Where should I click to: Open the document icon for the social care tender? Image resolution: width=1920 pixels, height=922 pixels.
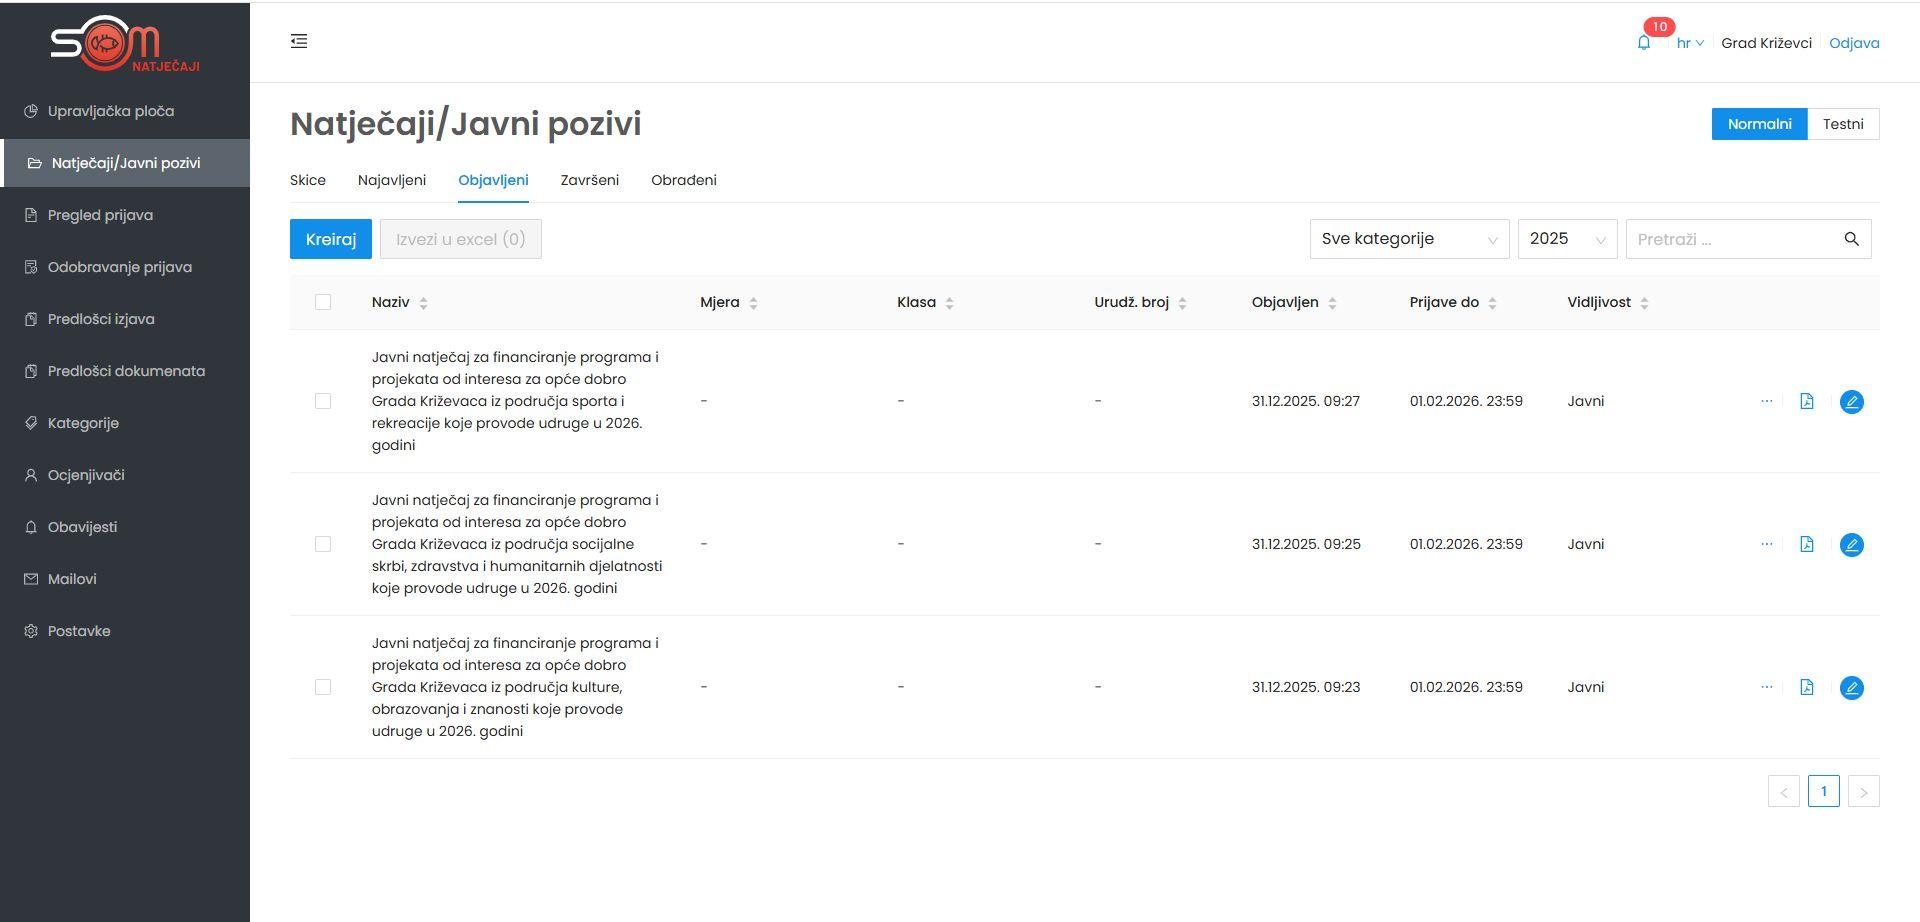pyautogui.click(x=1806, y=544)
